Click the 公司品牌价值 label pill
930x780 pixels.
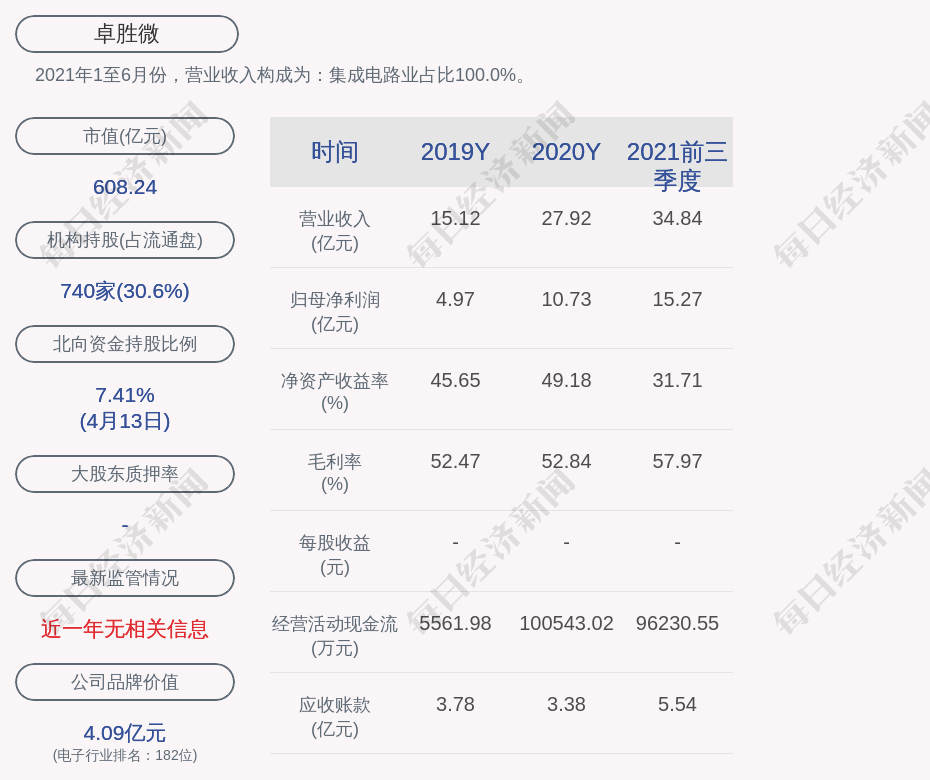click(x=125, y=682)
